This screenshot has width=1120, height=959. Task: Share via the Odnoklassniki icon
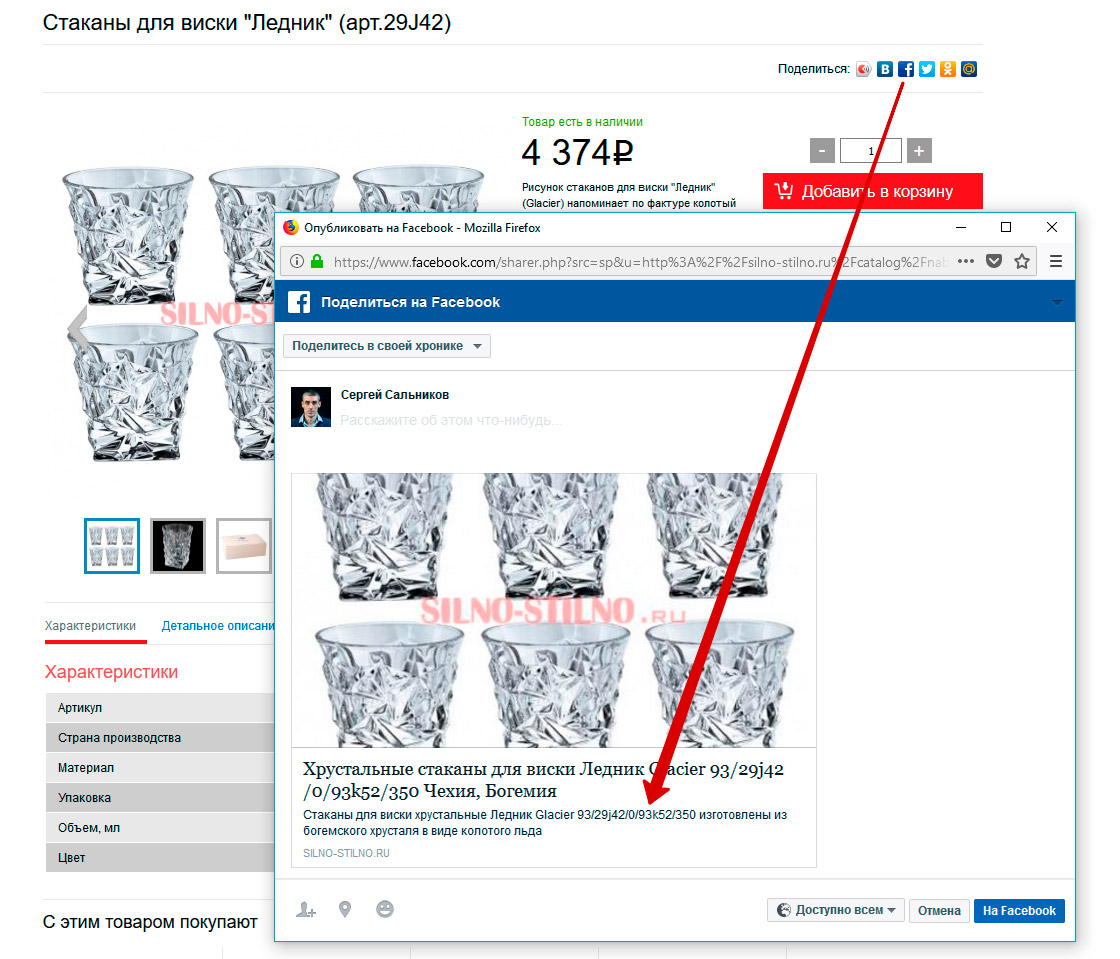(948, 69)
